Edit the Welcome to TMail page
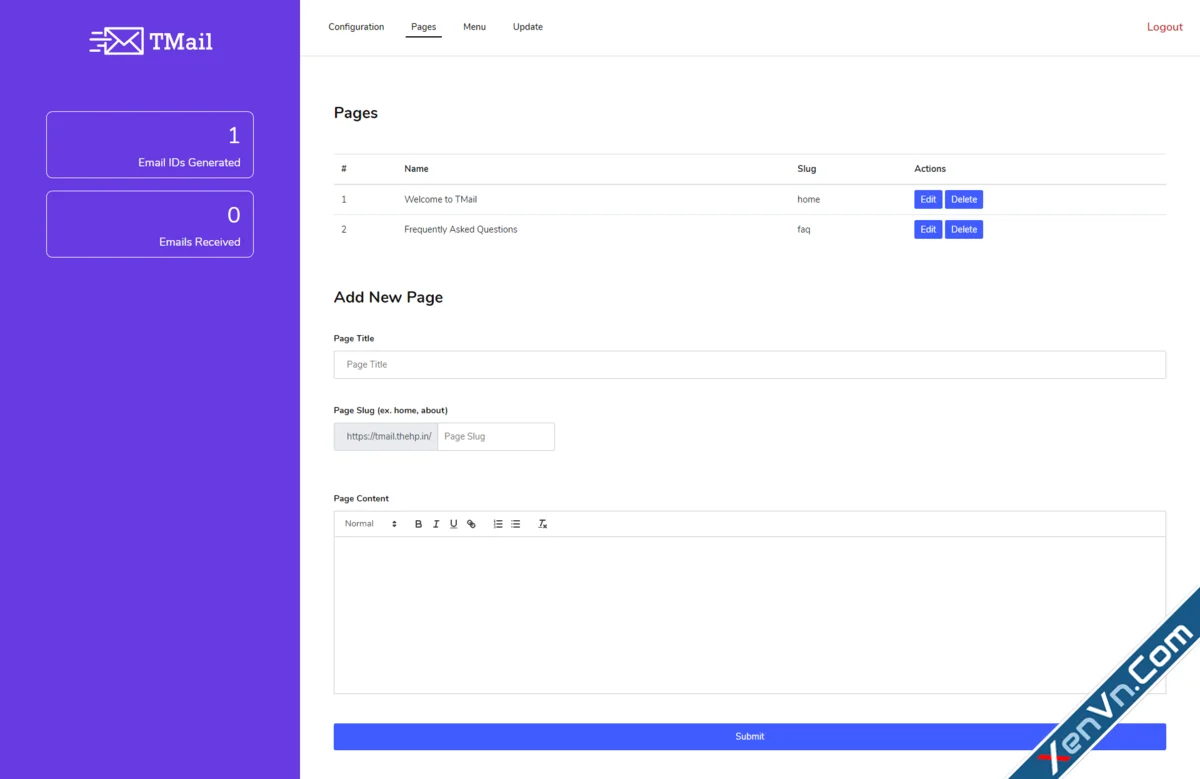 pos(928,200)
